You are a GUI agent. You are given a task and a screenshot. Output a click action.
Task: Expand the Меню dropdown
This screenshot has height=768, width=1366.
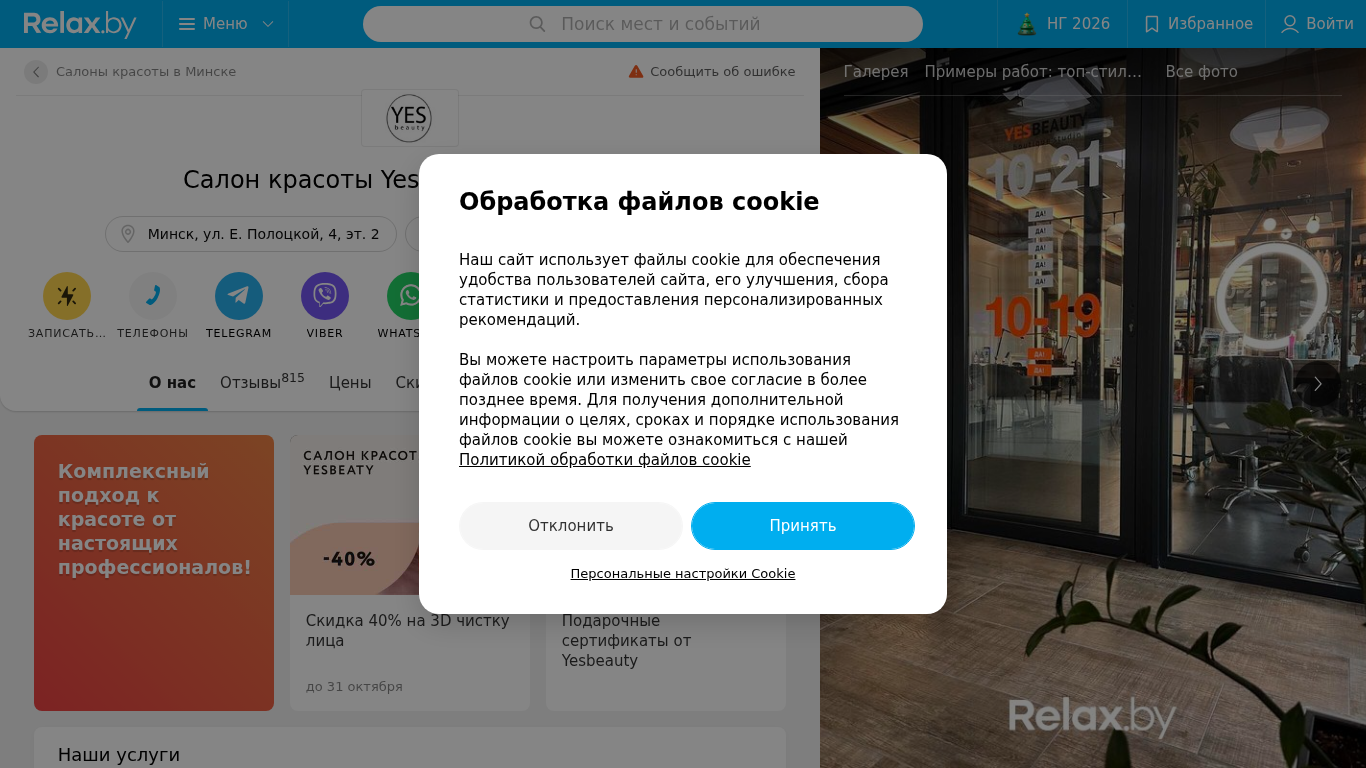226,24
